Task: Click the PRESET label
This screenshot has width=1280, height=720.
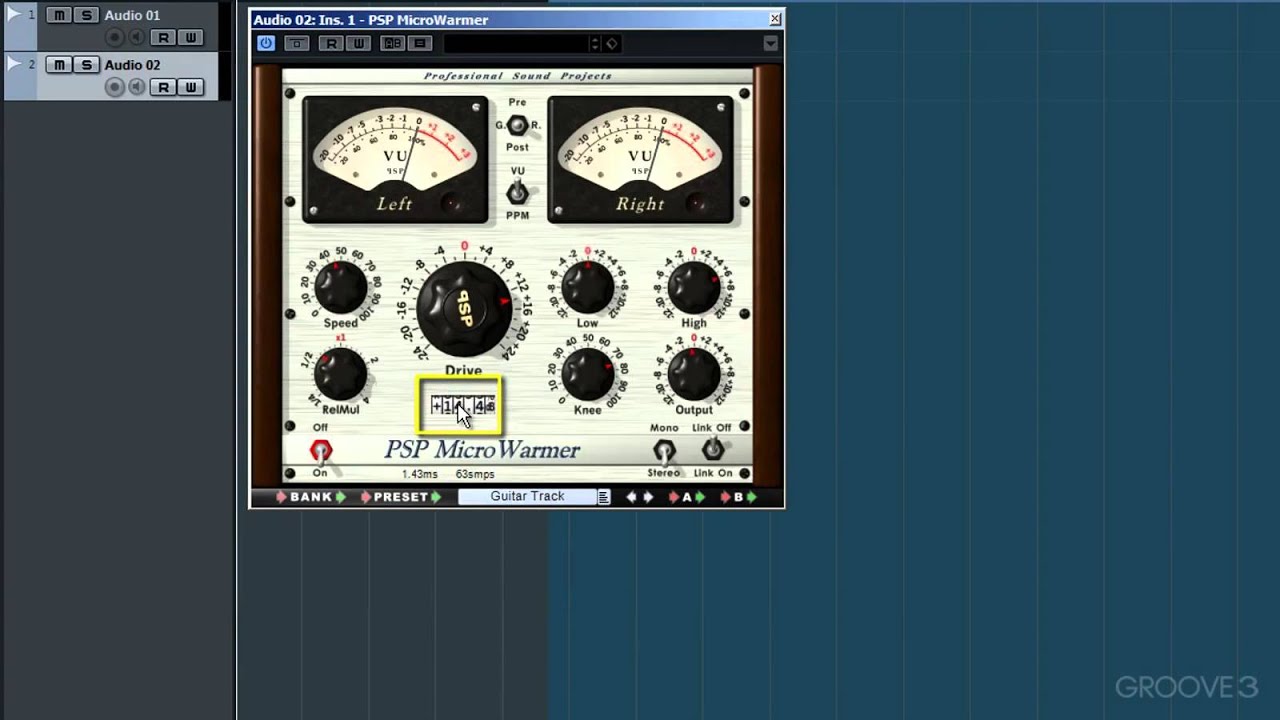Action: (x=401, y=497)
